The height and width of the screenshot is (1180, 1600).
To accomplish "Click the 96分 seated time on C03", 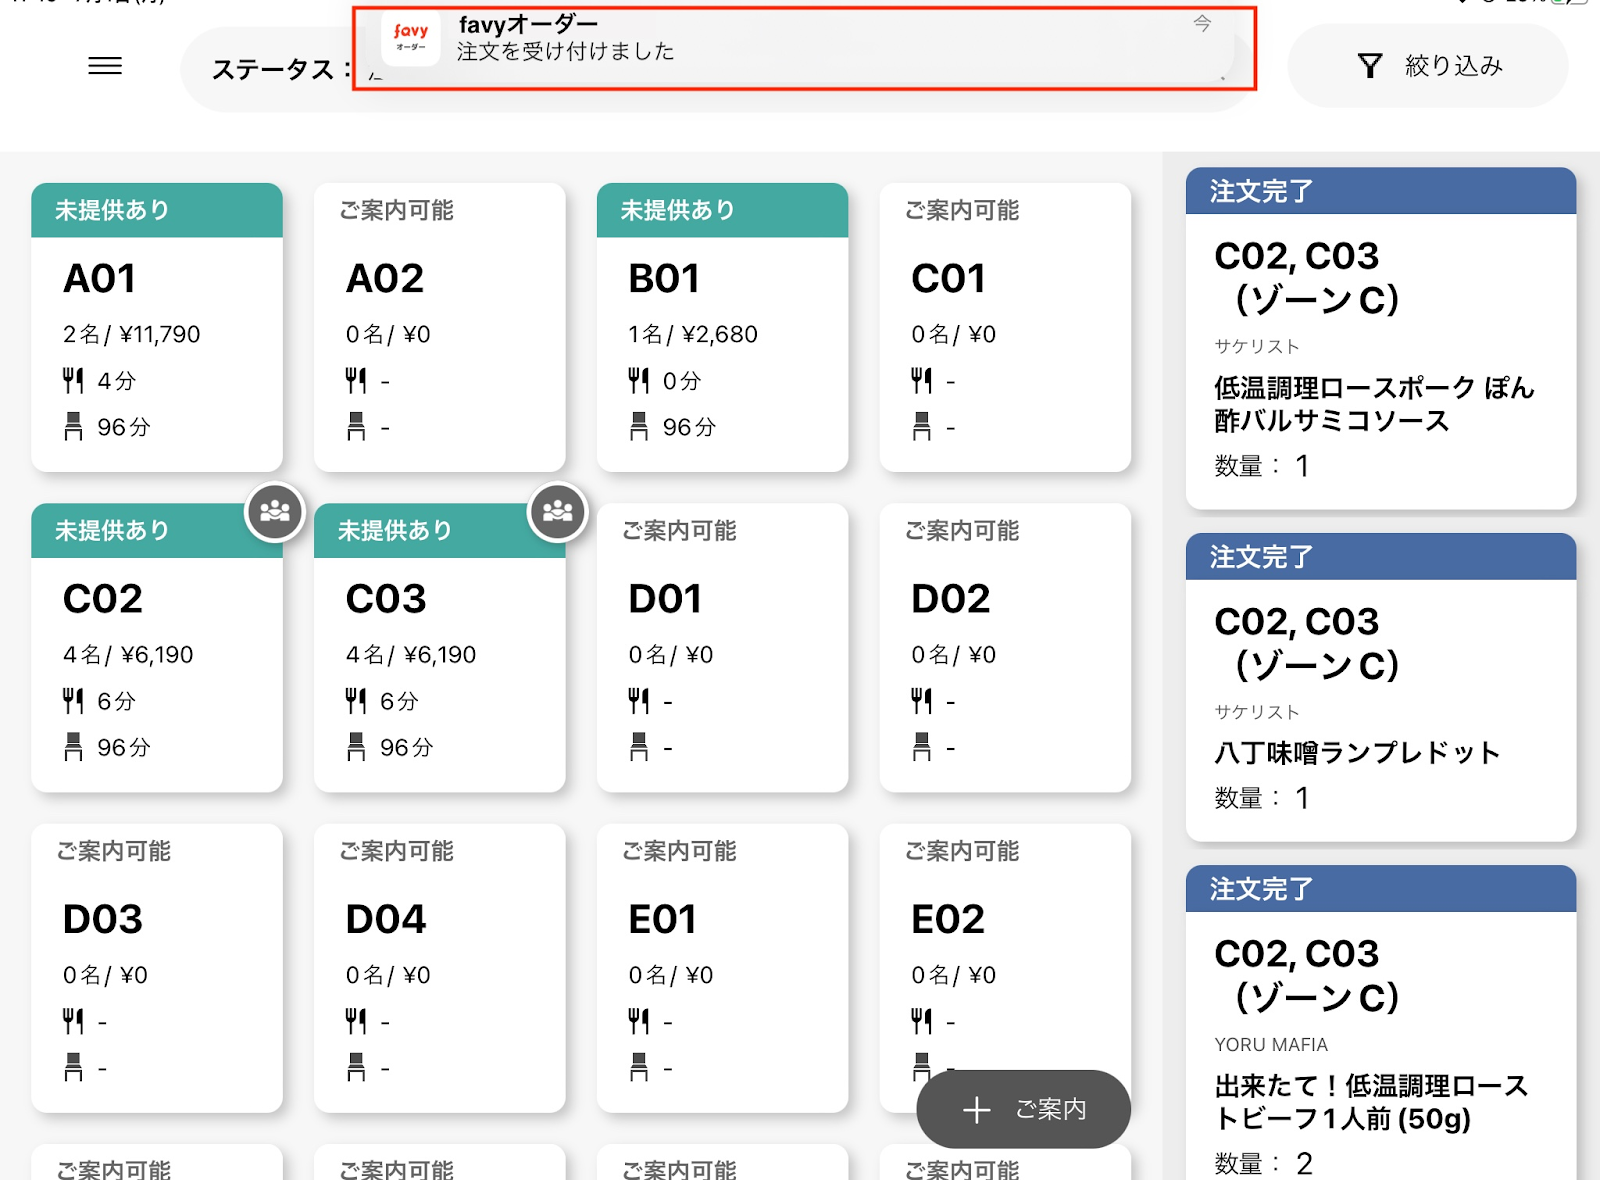I will 406,747.
